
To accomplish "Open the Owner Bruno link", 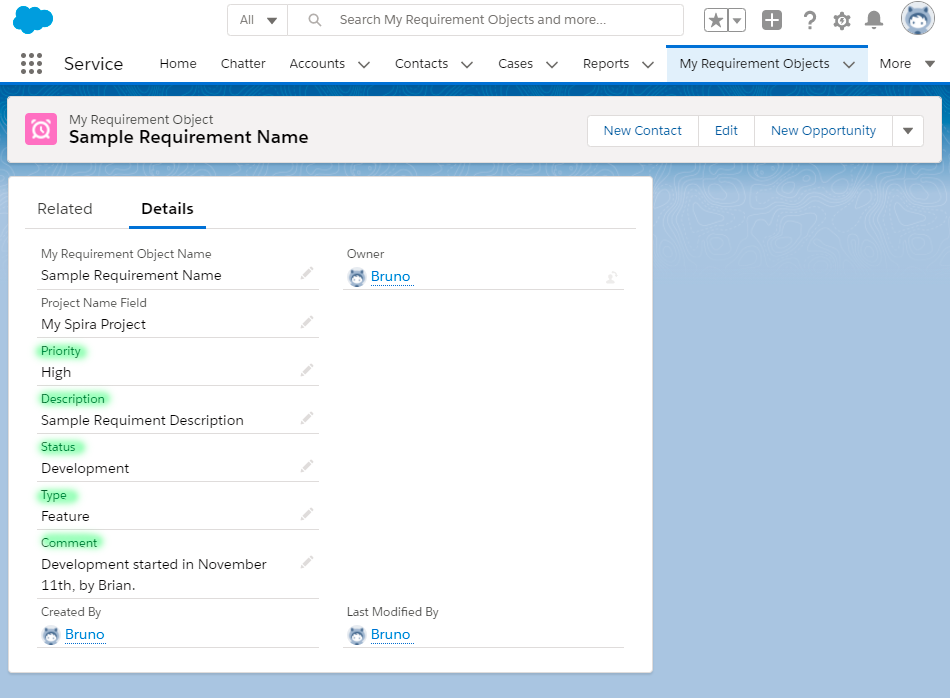I will pos(390,277).
